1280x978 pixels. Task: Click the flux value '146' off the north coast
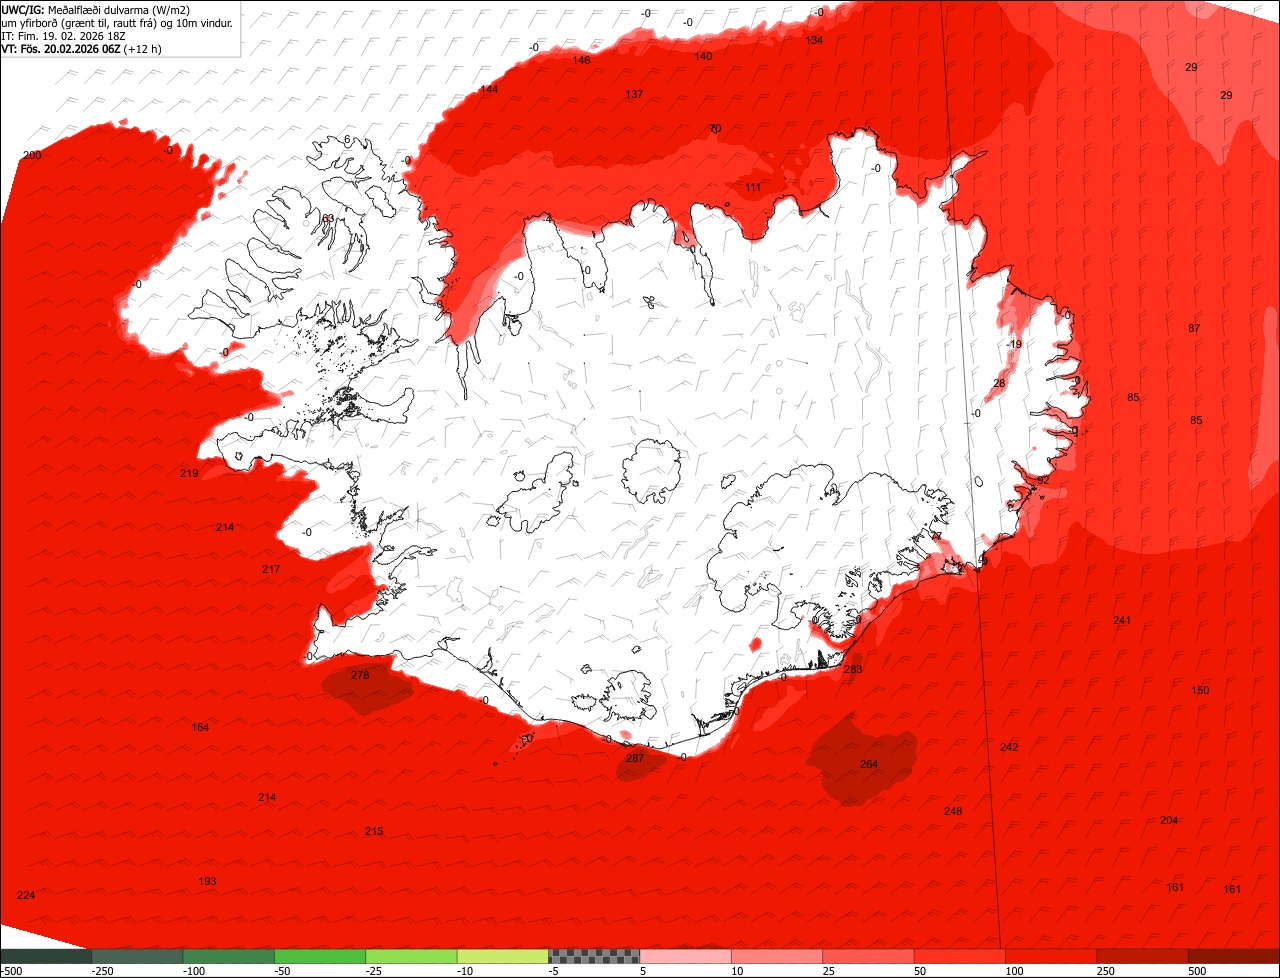(581, 60)
